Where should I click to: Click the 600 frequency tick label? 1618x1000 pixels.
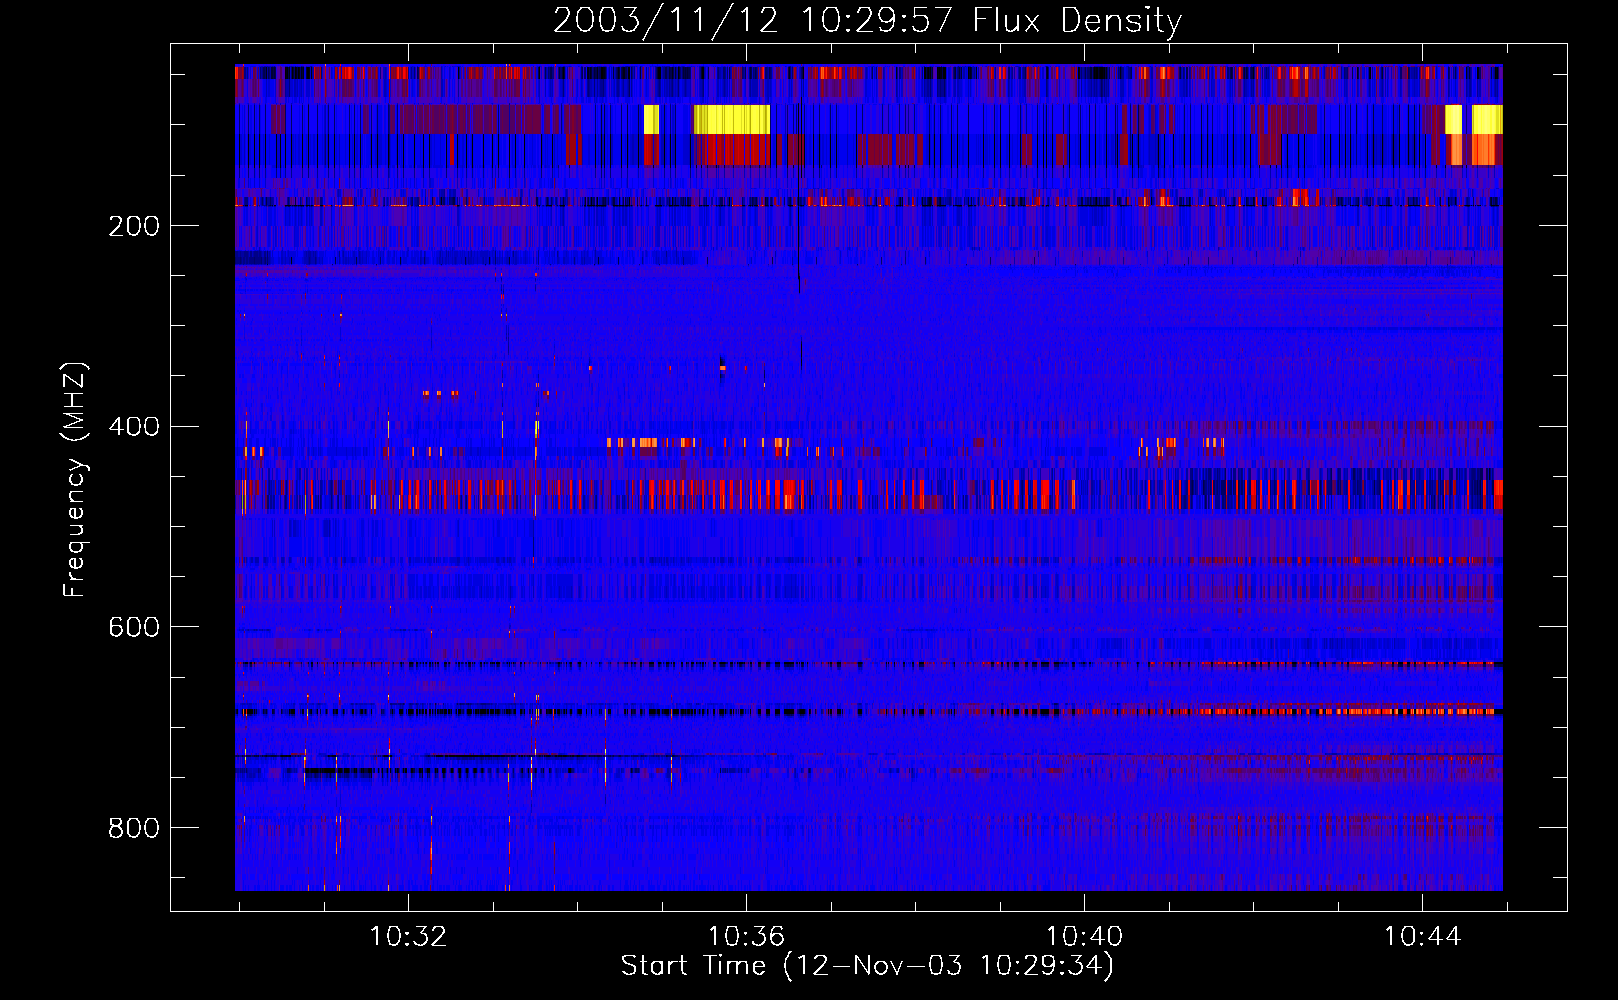coord(134,627)
